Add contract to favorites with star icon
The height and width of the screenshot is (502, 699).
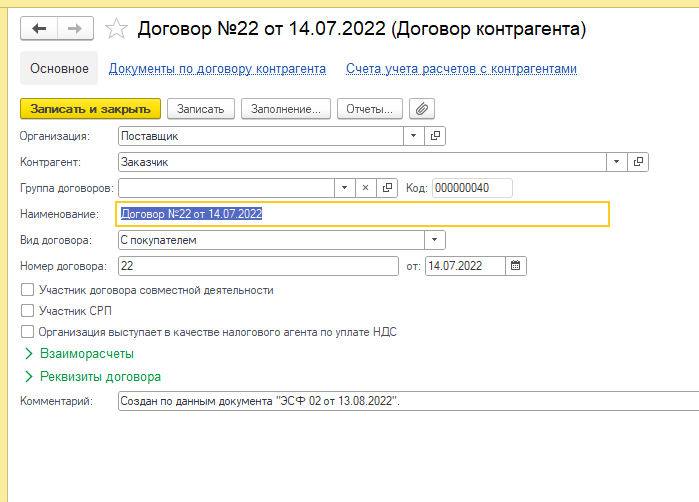[x=117, y=30]
